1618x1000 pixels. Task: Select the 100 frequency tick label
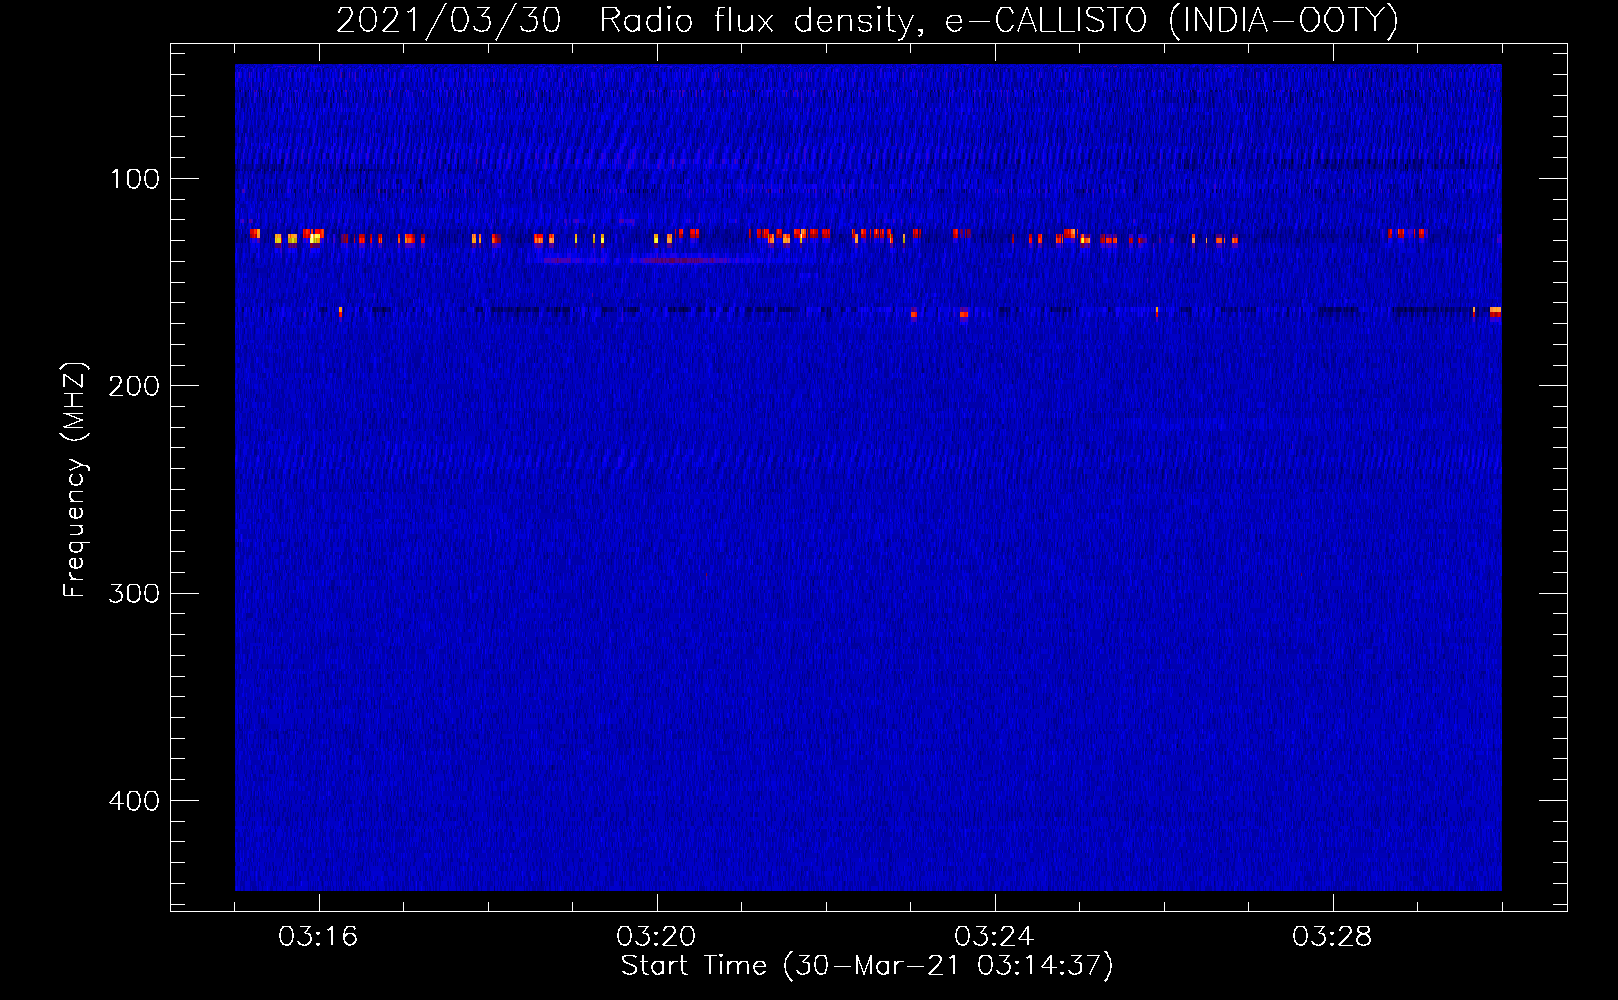(135, 179)
